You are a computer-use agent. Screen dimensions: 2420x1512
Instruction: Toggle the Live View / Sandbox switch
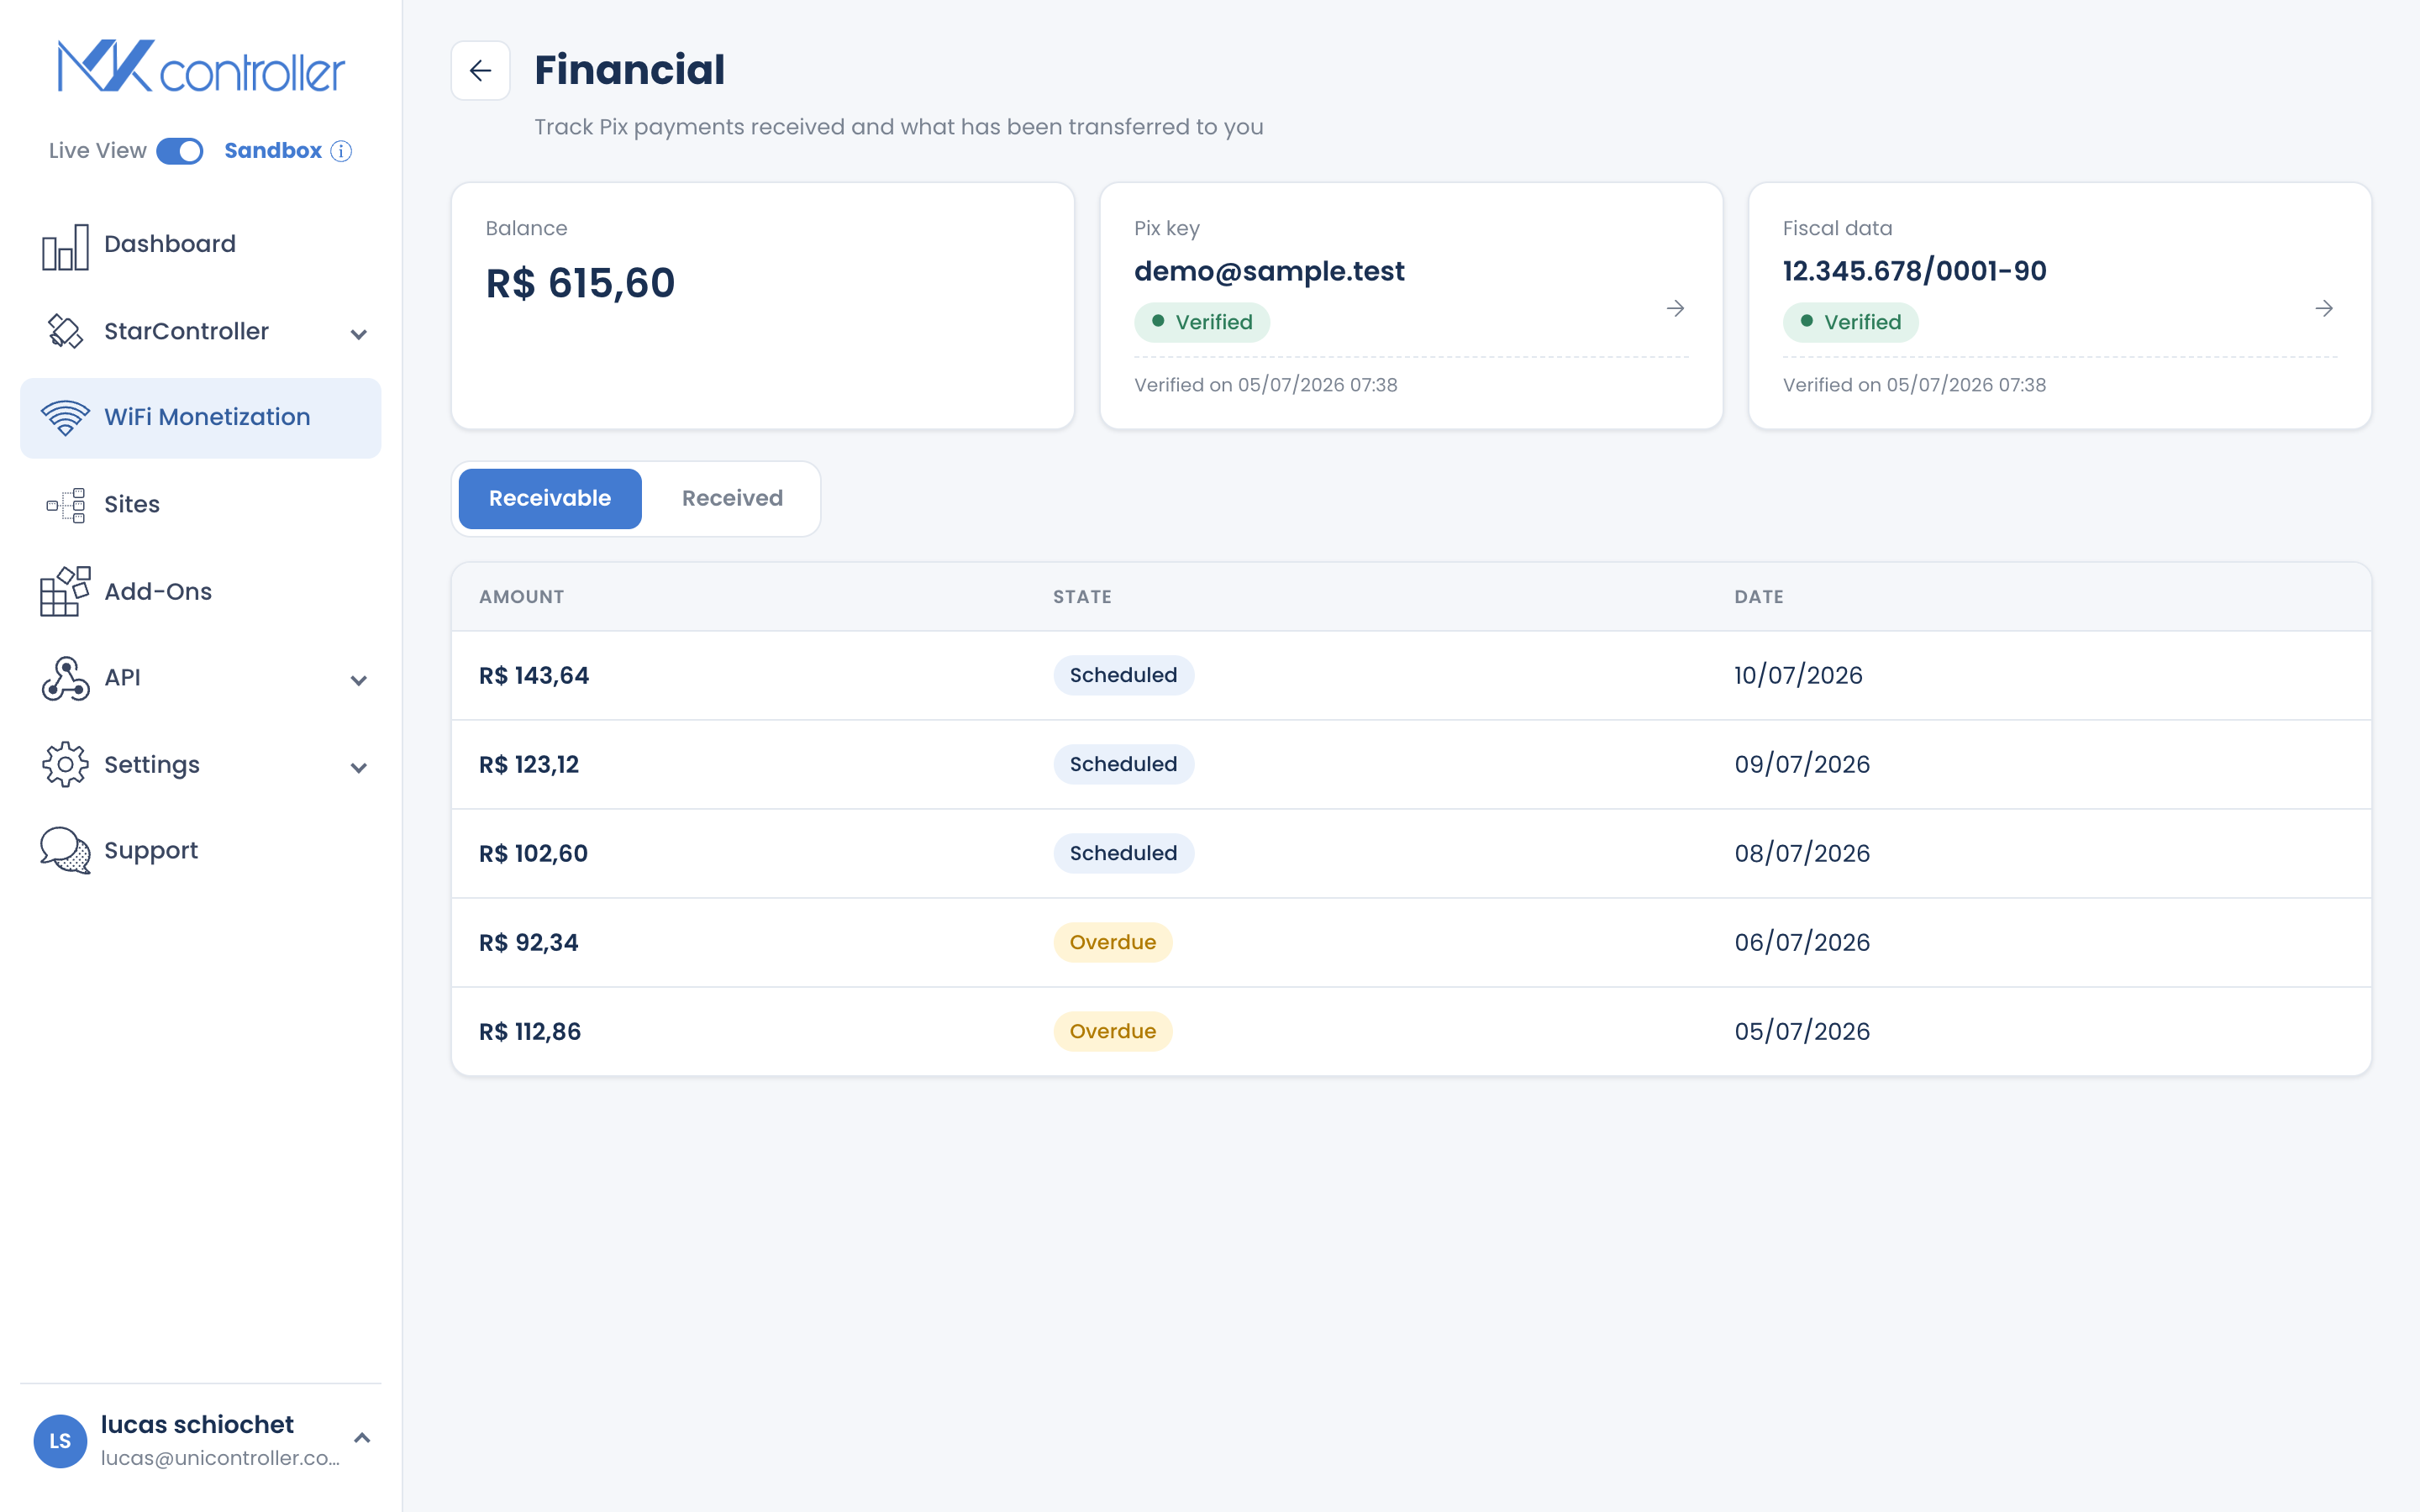180,151
